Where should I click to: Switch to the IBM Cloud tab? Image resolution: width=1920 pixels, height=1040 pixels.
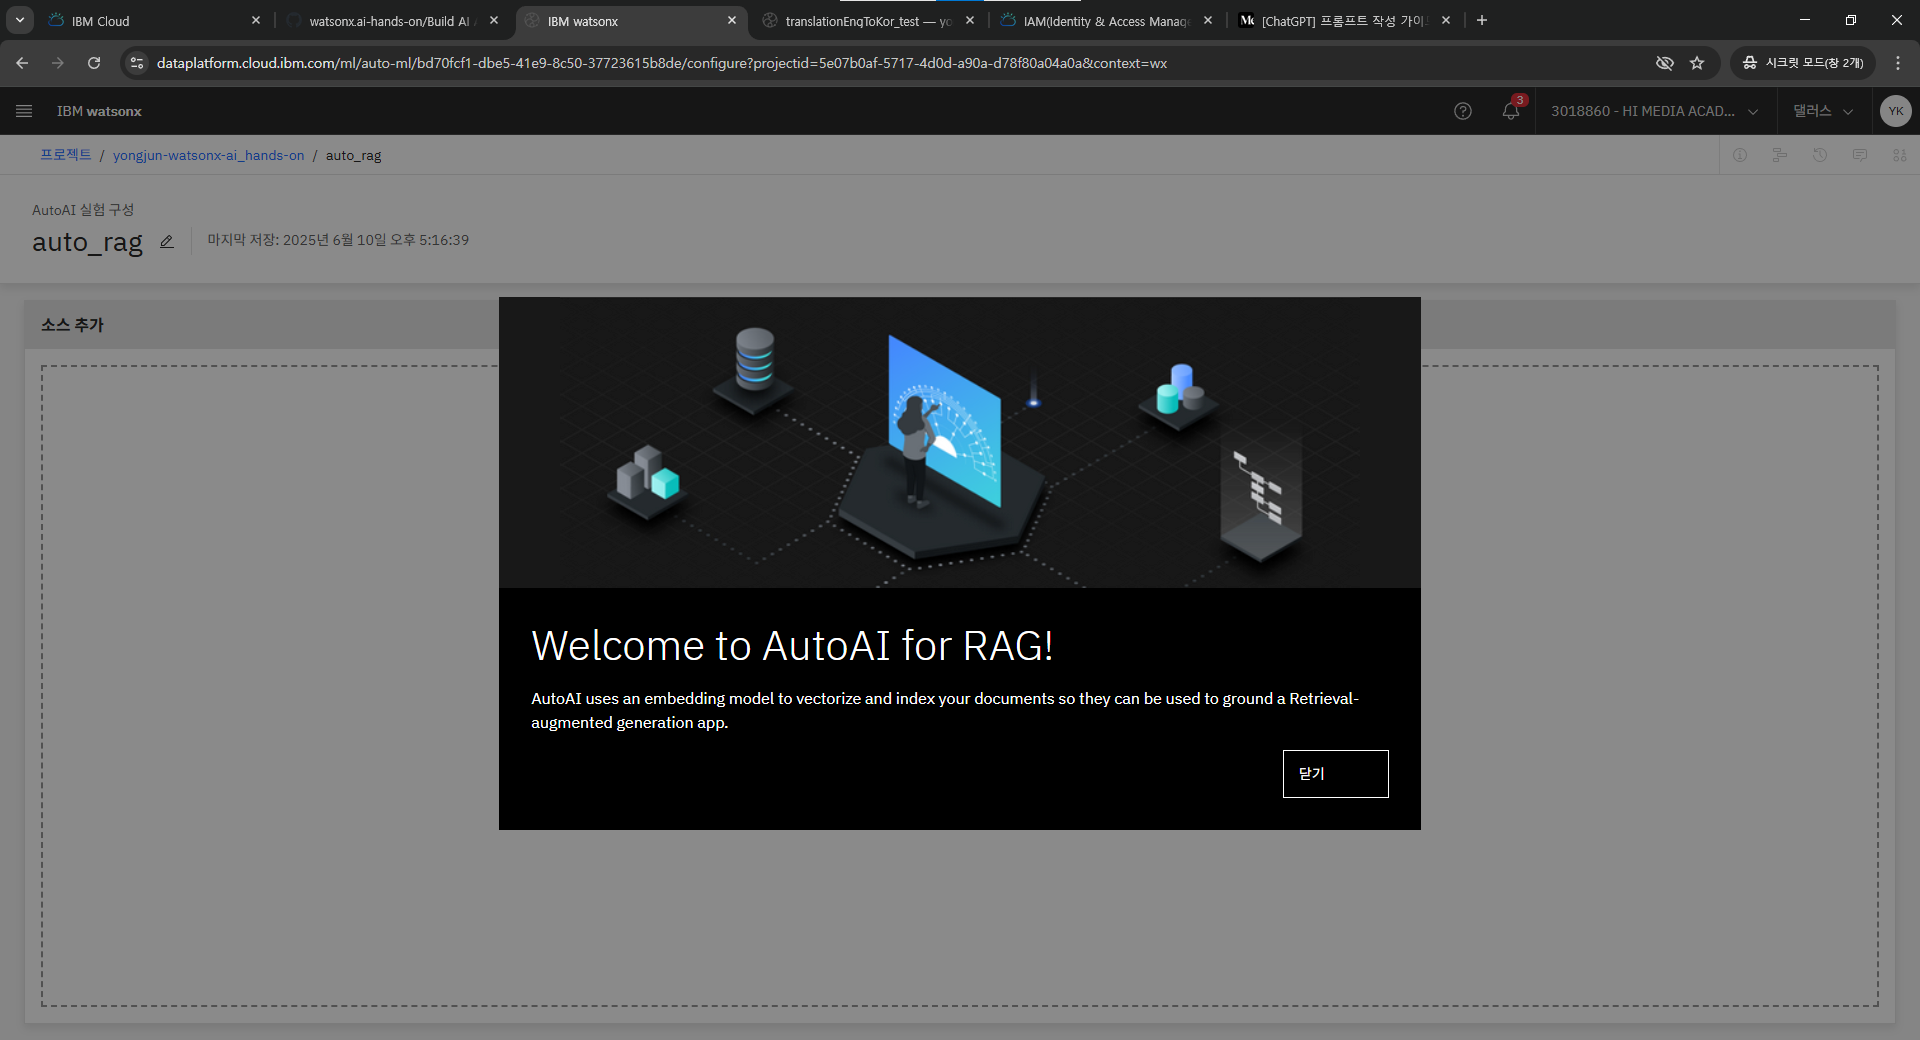click(x=155, y=21)
